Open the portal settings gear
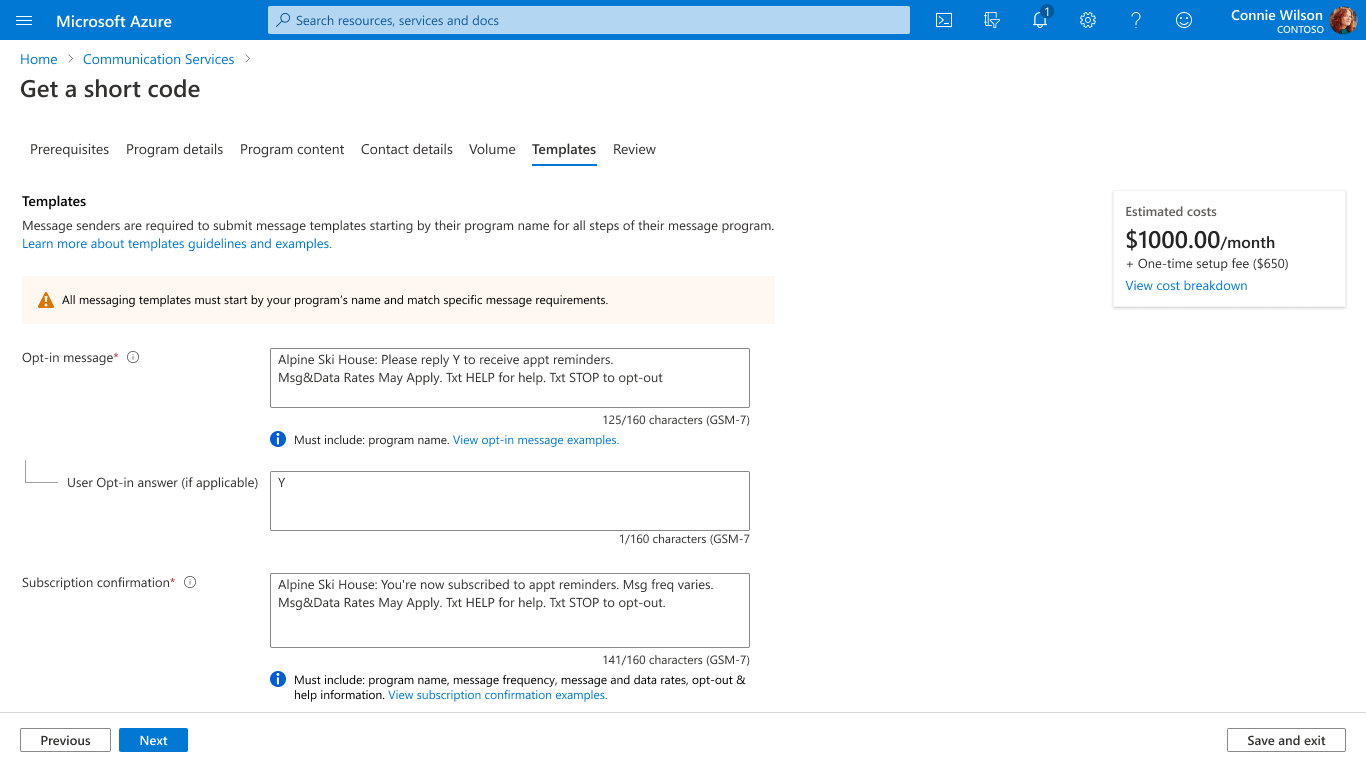1366x768 pixels. coord(1087,20)
